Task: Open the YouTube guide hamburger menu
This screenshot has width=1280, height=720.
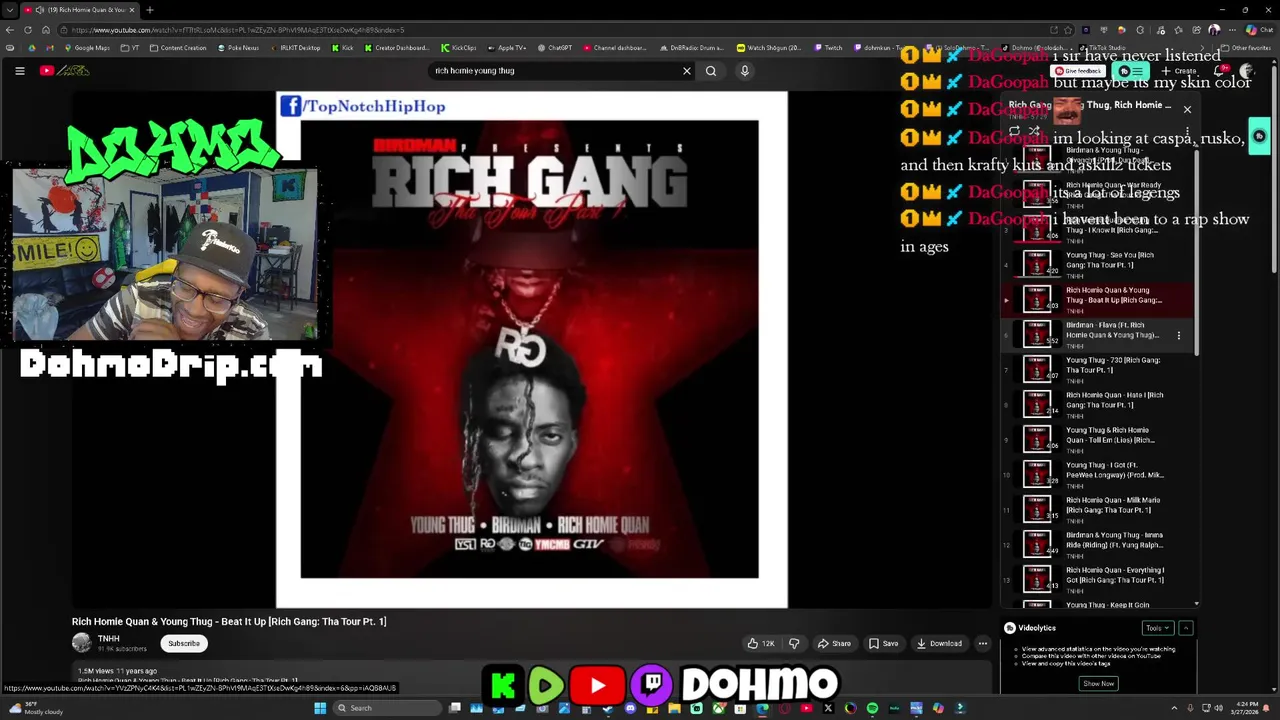Action: coord(19,71)
